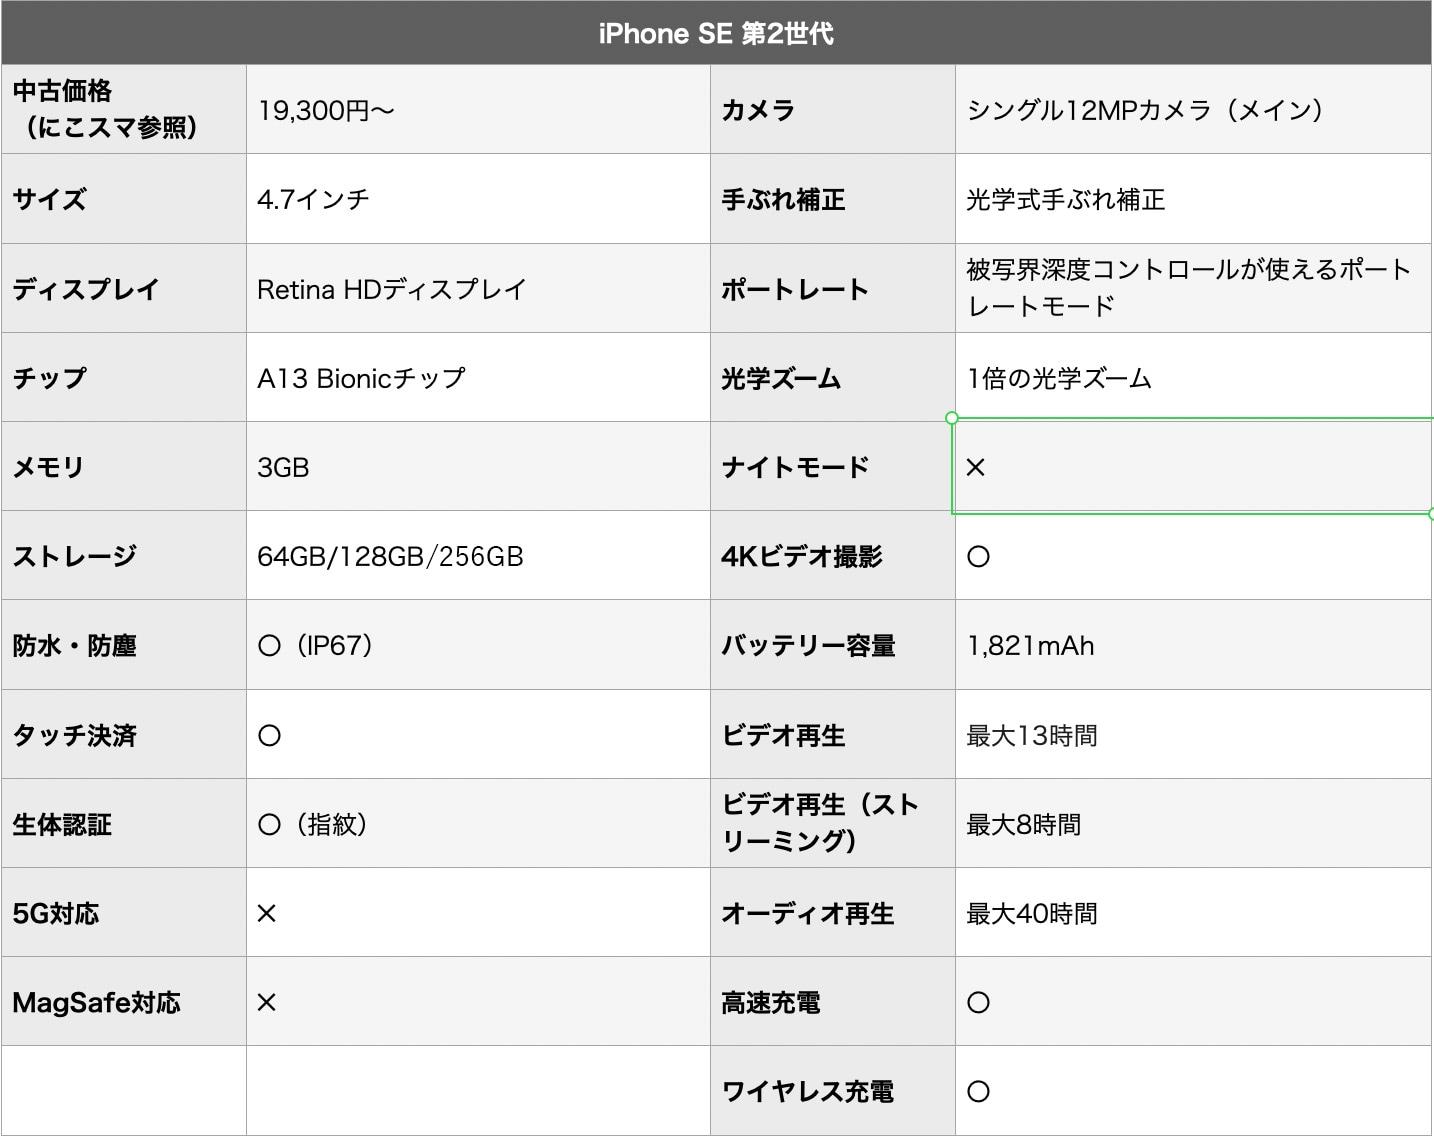Click the ワイヤレス充電 label cell
This screenshot has width=1434, height=1138.
click(833, 1090)
